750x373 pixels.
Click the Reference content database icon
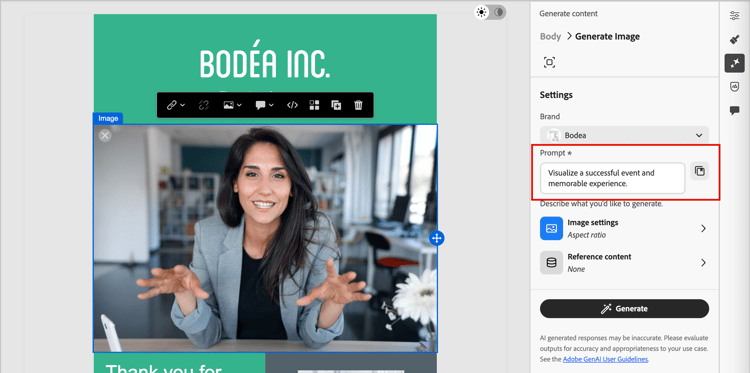[551, 263]
